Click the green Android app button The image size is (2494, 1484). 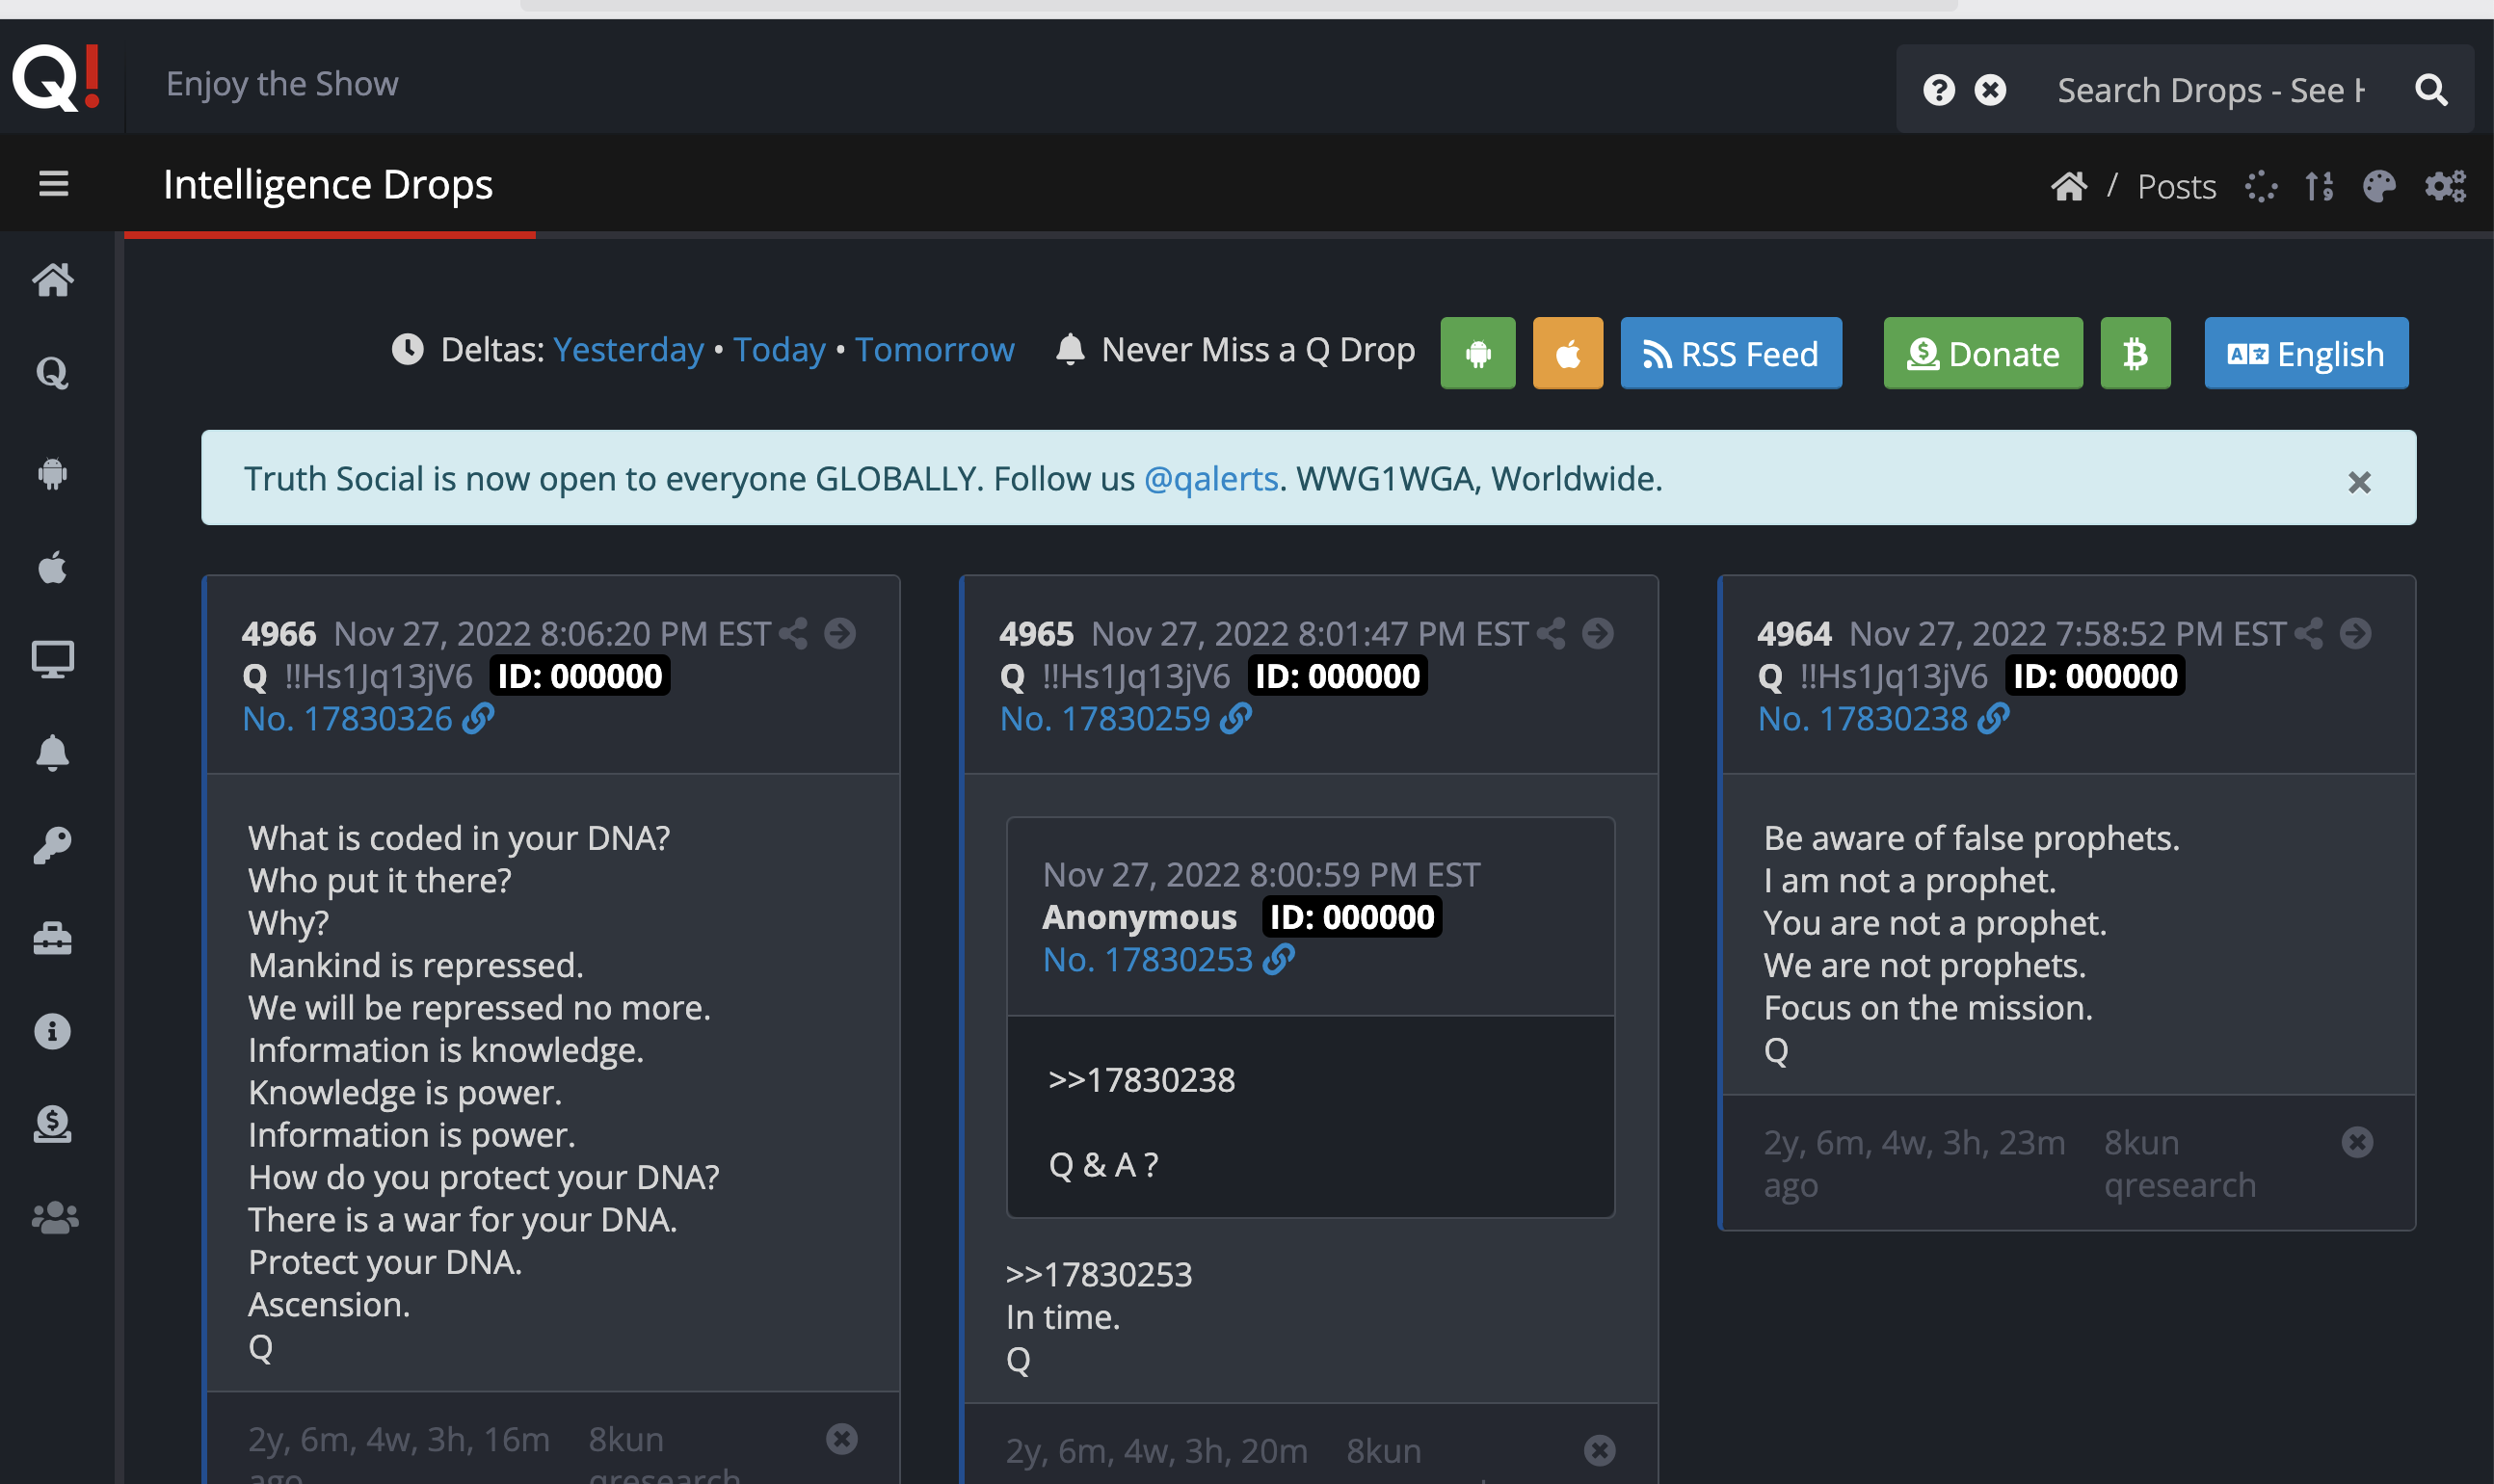(1477, 353)
